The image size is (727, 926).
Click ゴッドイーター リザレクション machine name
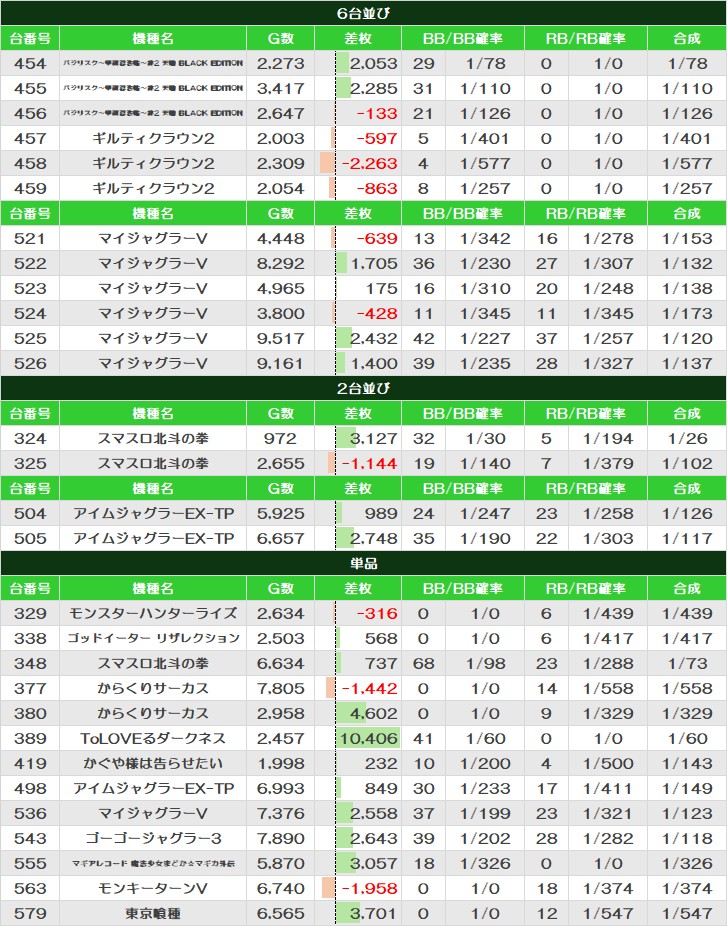[153, 638]
